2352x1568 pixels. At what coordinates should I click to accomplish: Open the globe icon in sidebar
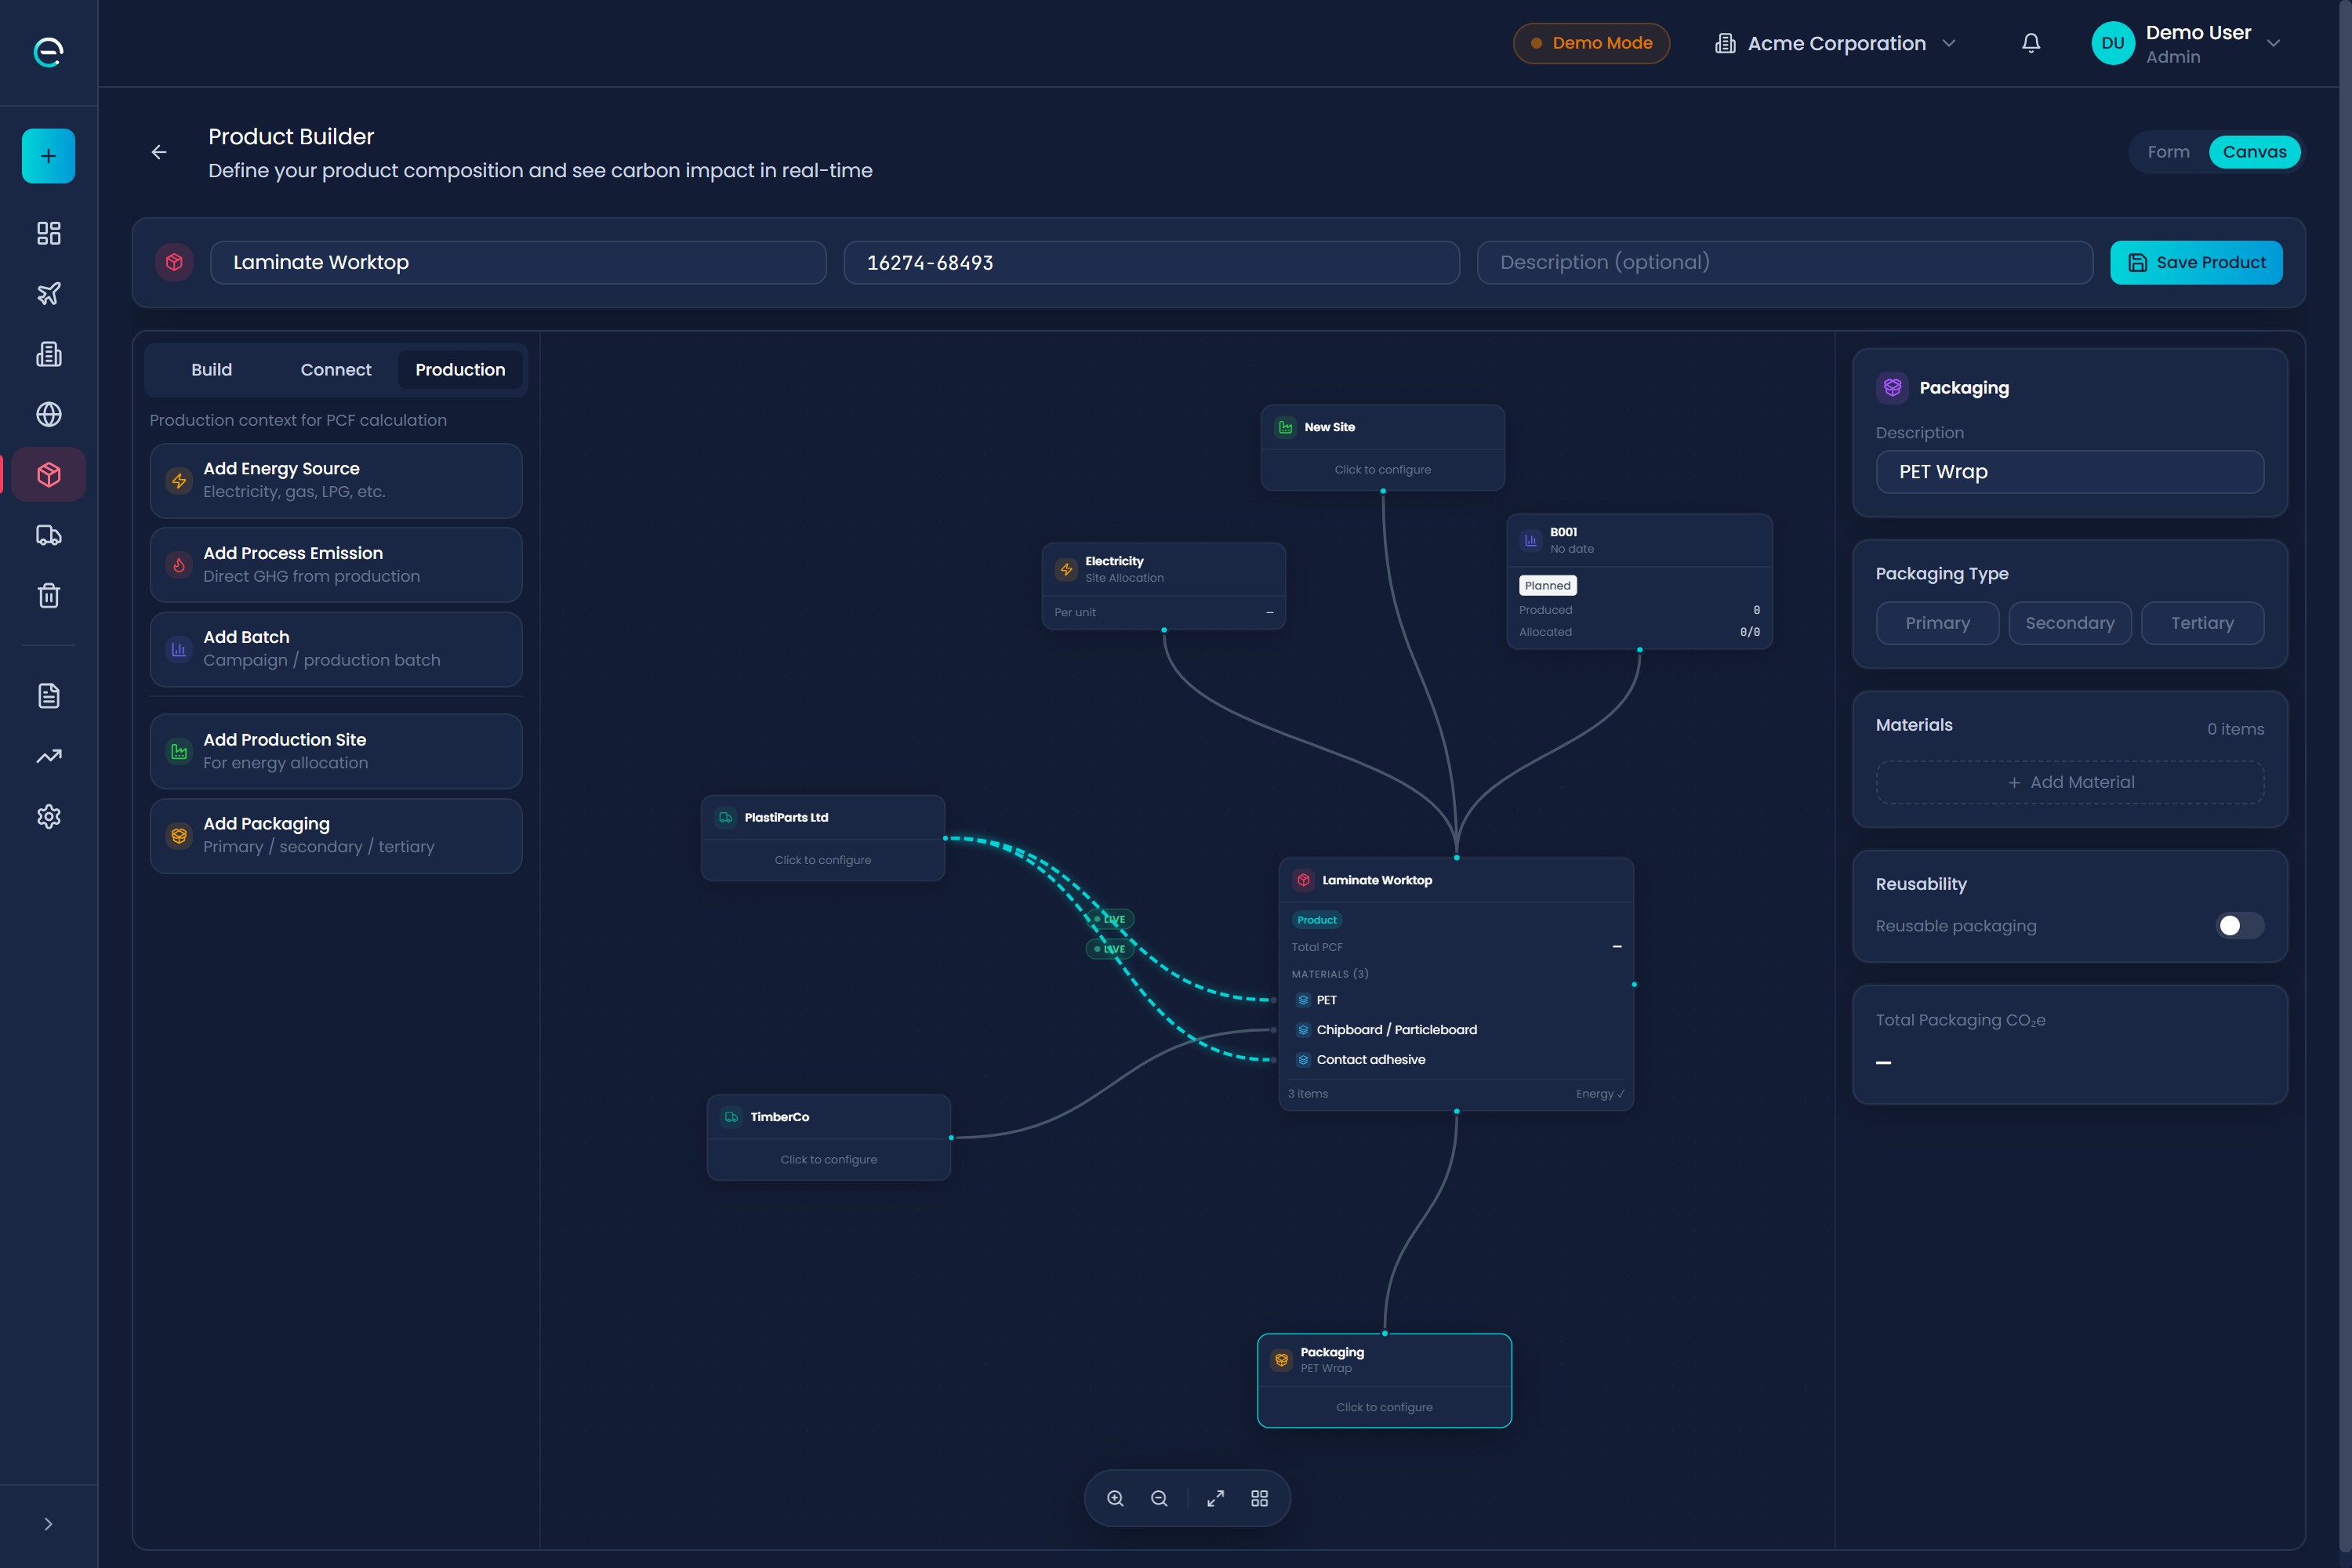pyautogui.click(x=48, y=414)
